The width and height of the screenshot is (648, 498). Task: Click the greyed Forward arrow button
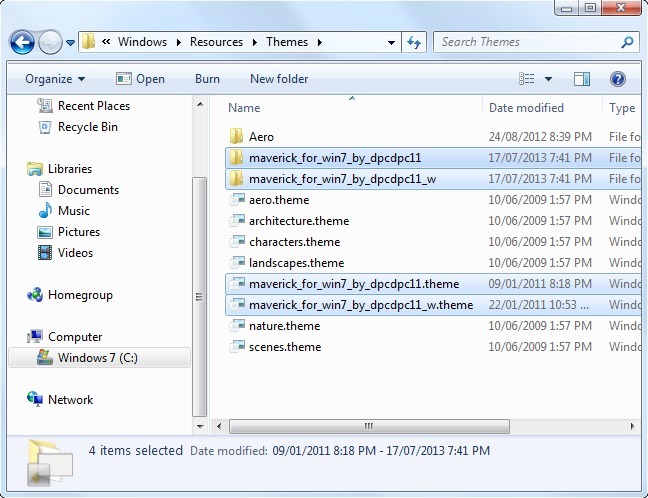click(50, 42)
